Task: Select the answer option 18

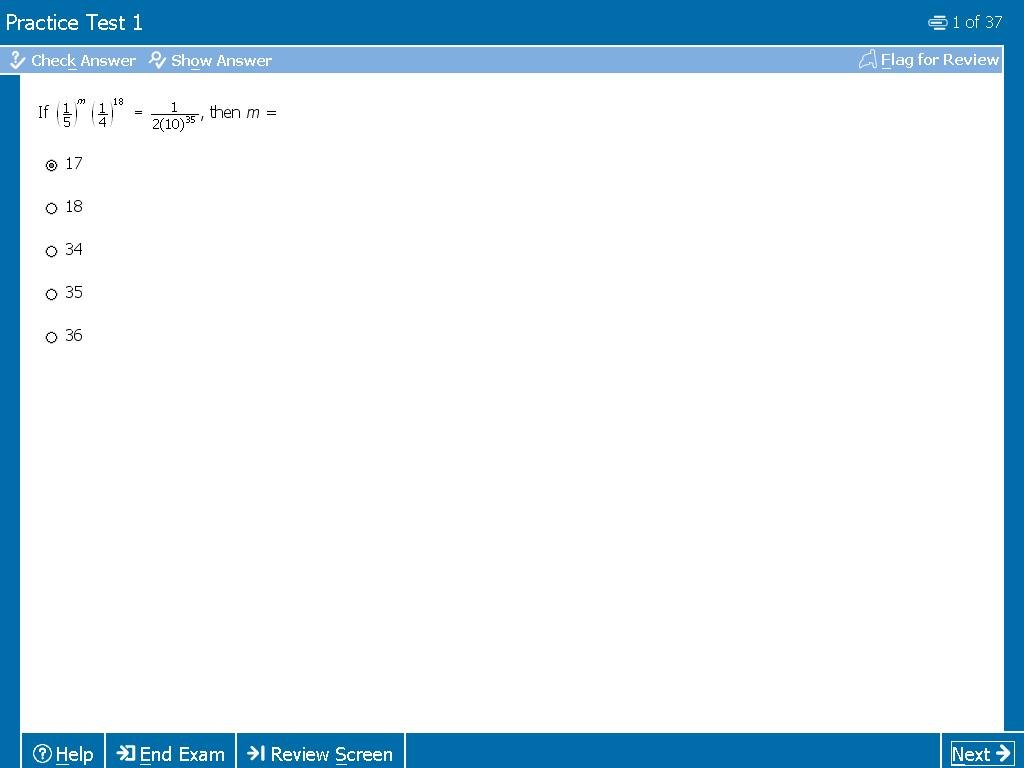Action: coord(52,208)
